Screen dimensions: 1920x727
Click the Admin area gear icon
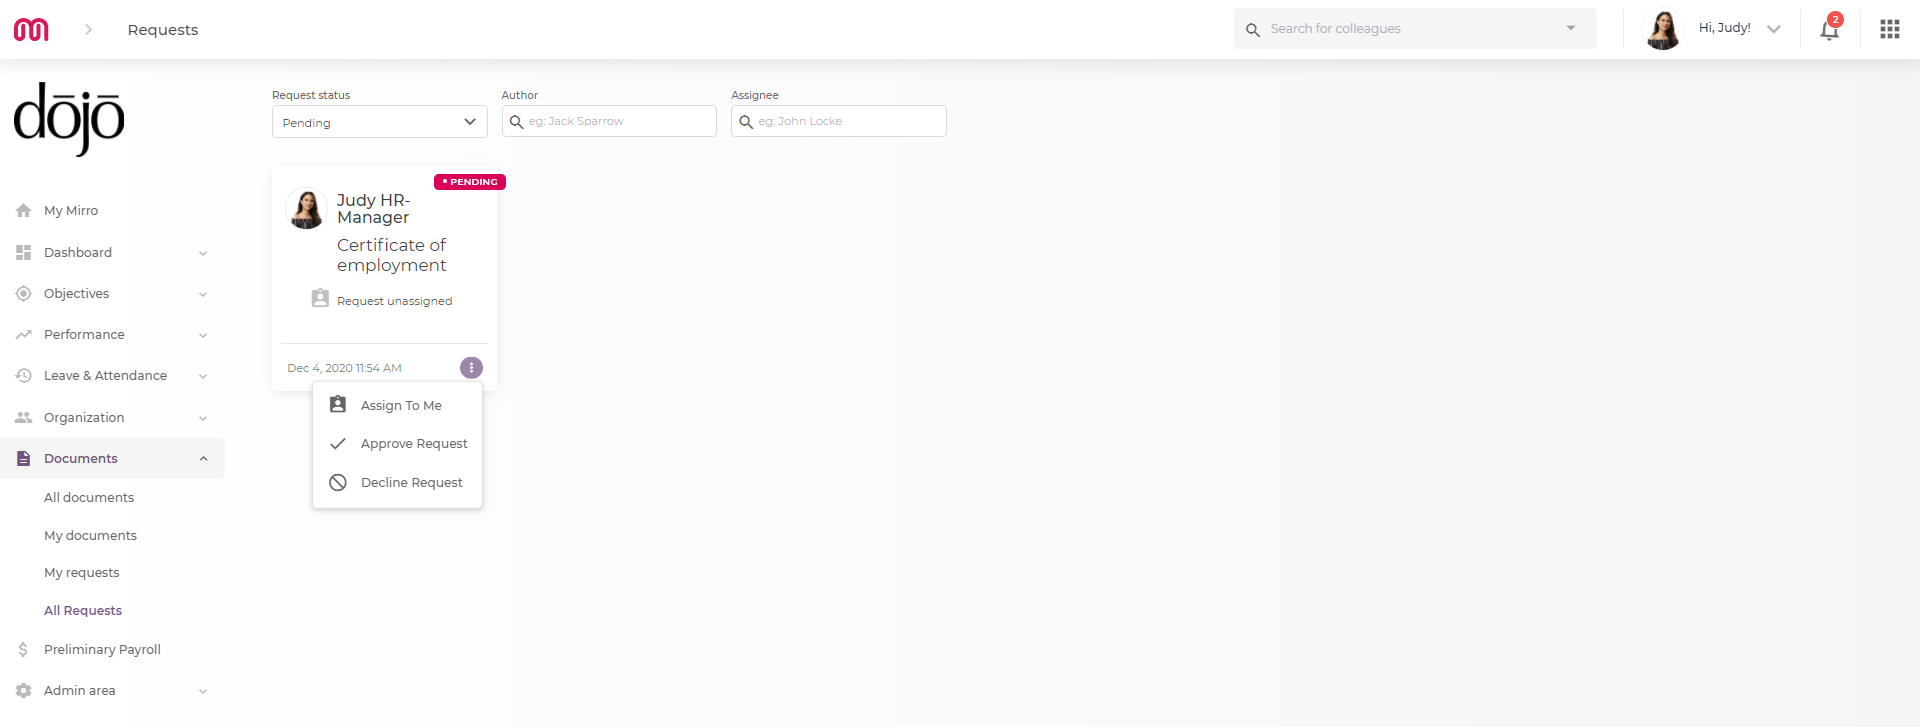point(24,691)
